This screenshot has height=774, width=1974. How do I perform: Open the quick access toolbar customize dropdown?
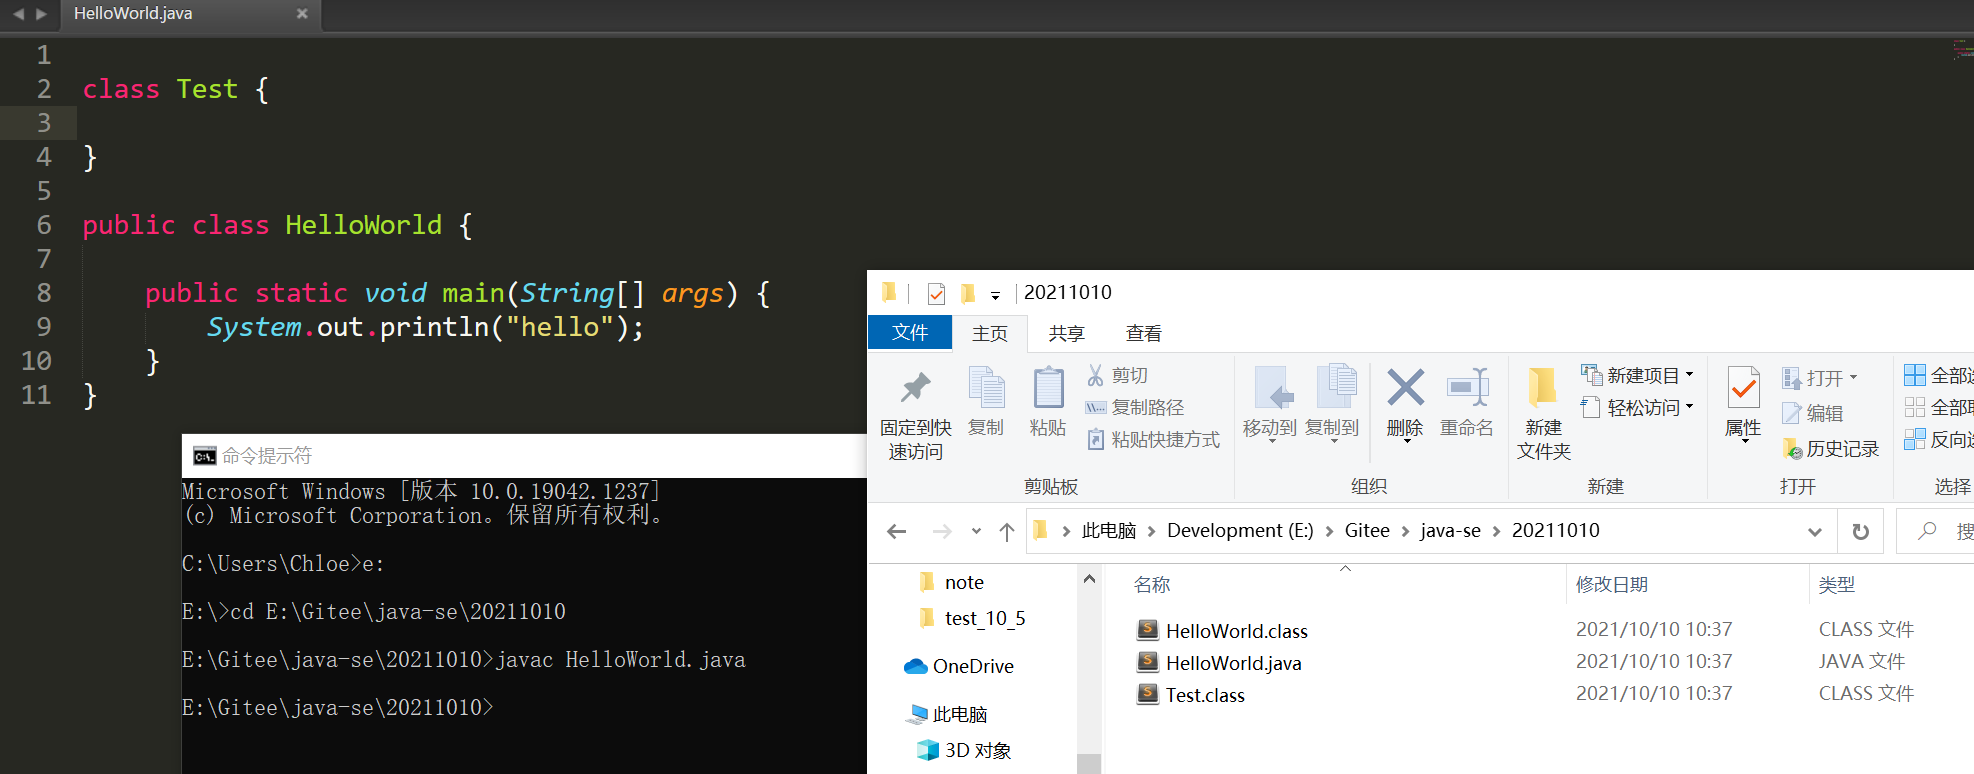click(995, 295)
